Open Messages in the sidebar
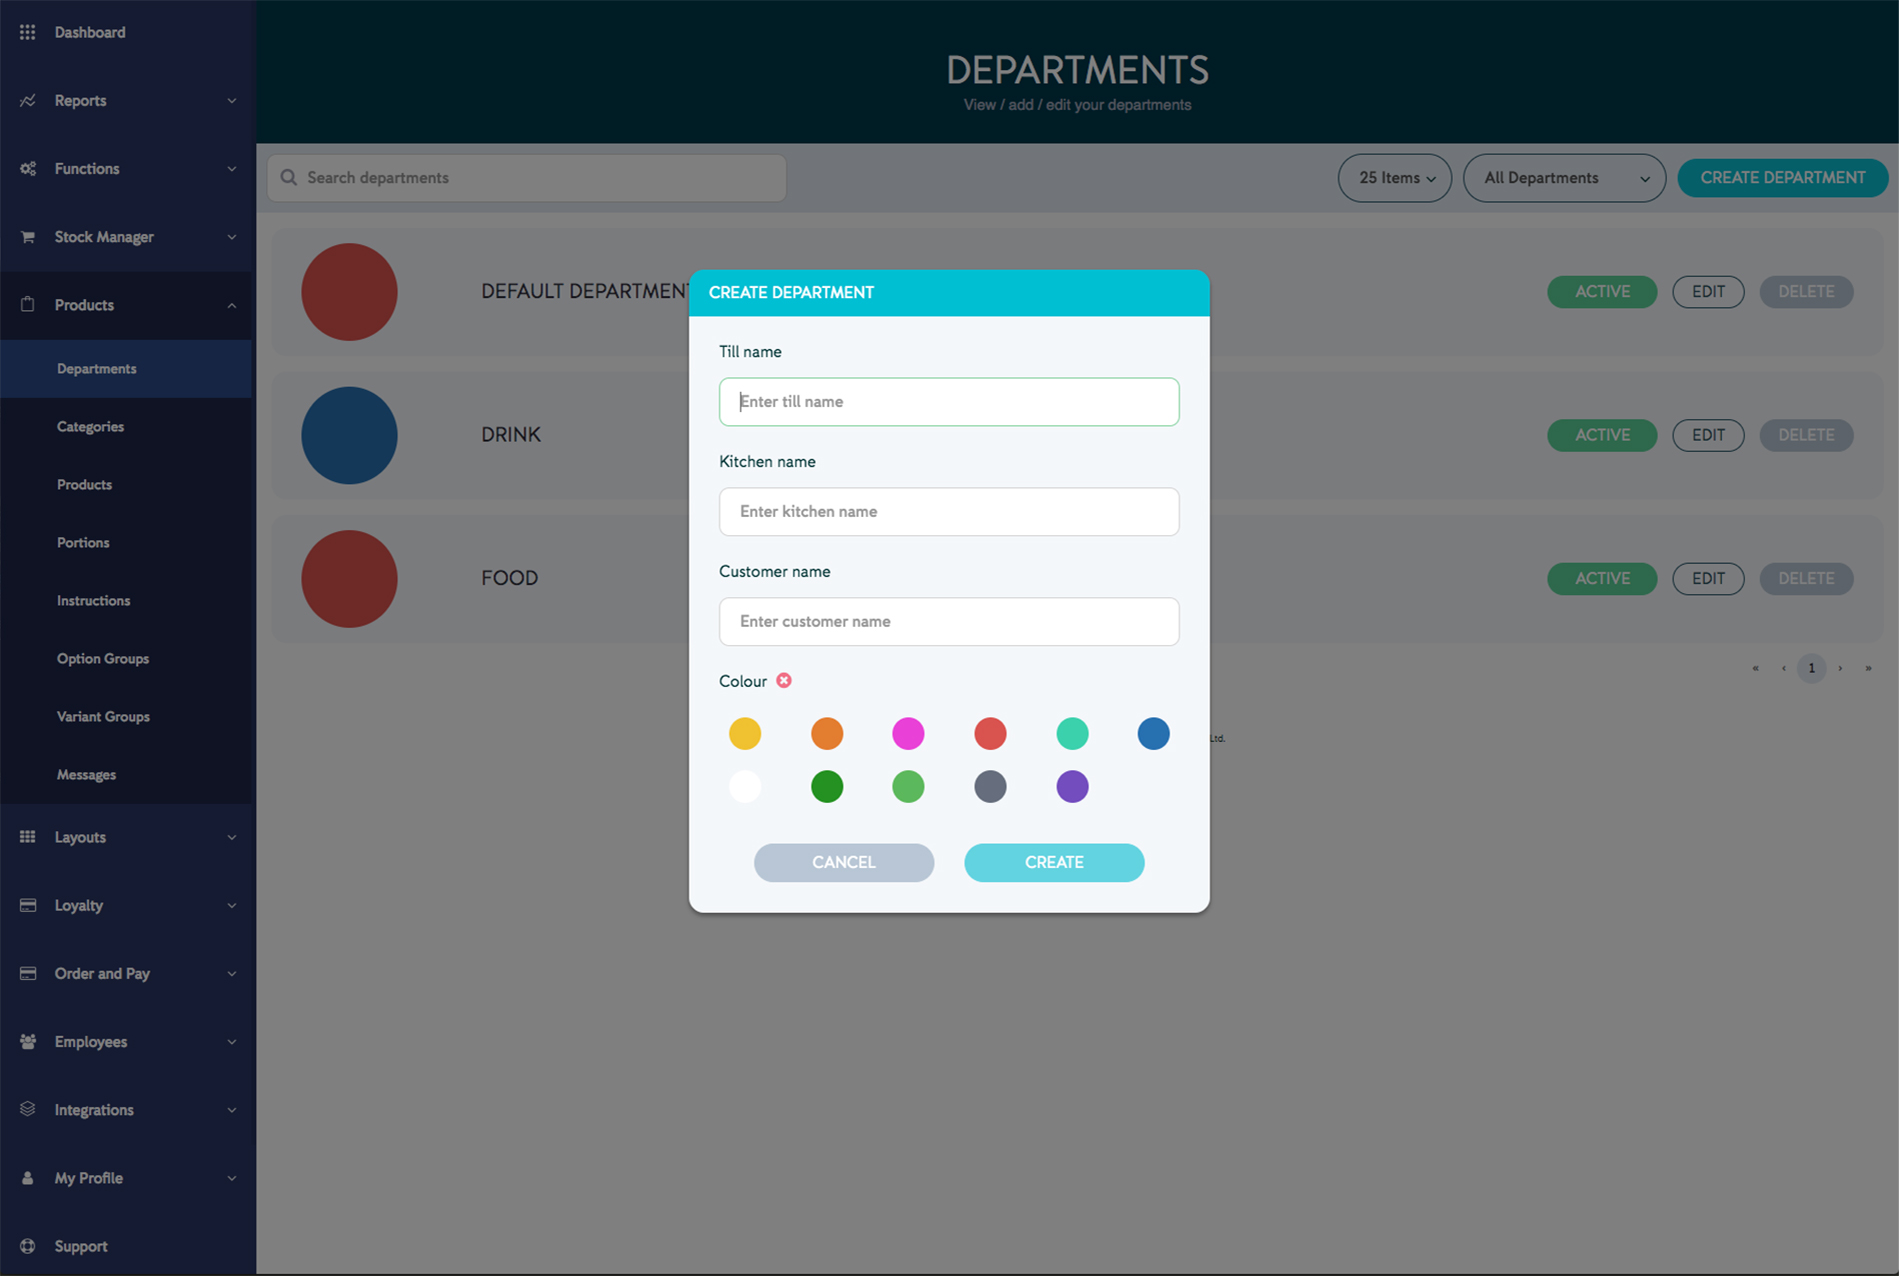The height and width of the screenshot is (1276, 1899). (126, 775)
